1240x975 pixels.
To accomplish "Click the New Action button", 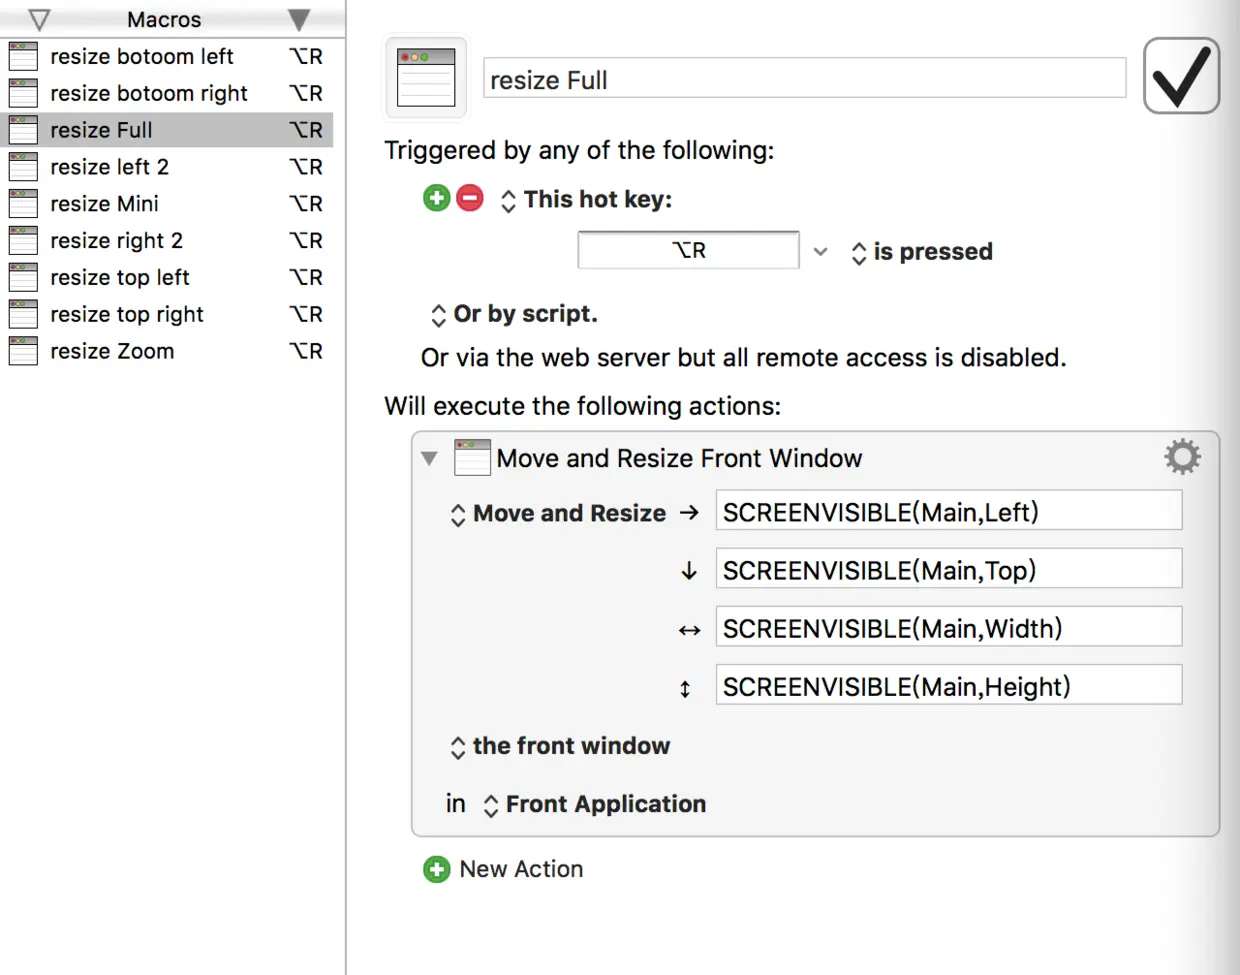I will point(520,869).
